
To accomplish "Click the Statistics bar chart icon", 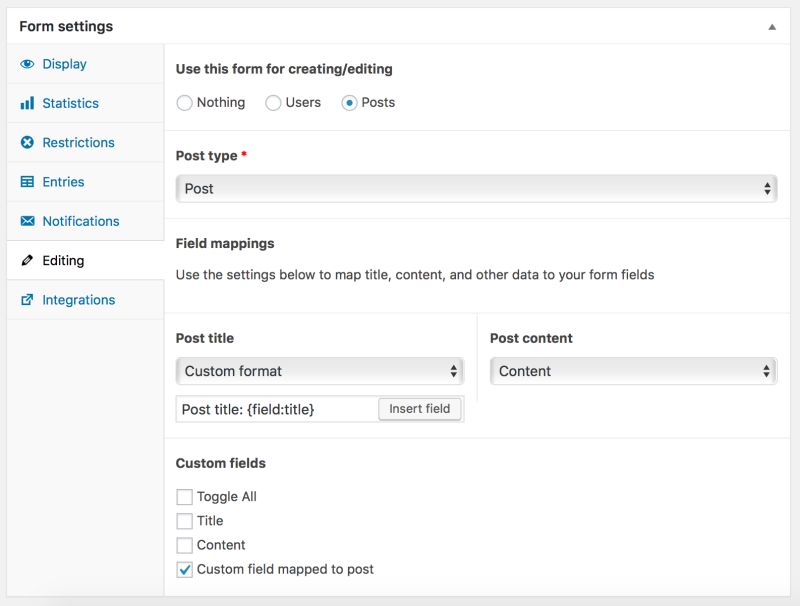I will click(x=26, y=103).
